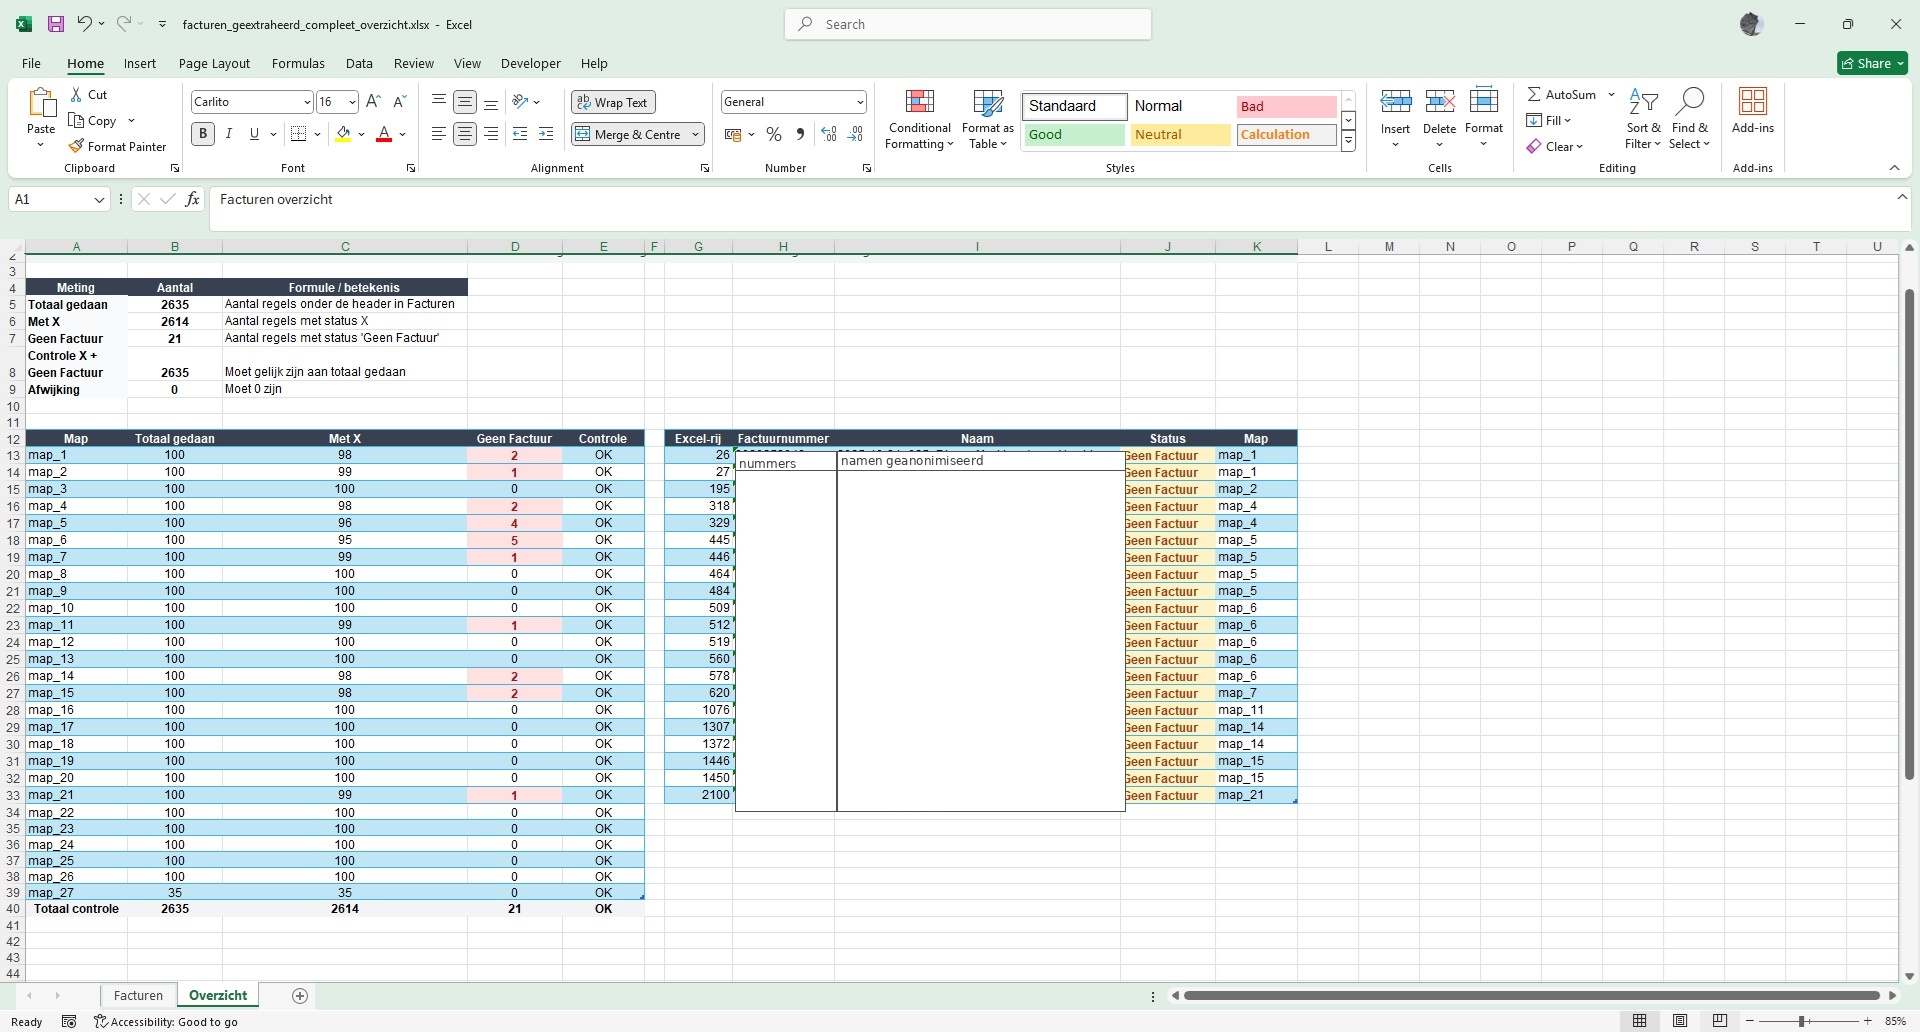Screen dimensions: 1920x1032
Task: Open the Conditional Formatting menu
Action: (x=919, y=119)
